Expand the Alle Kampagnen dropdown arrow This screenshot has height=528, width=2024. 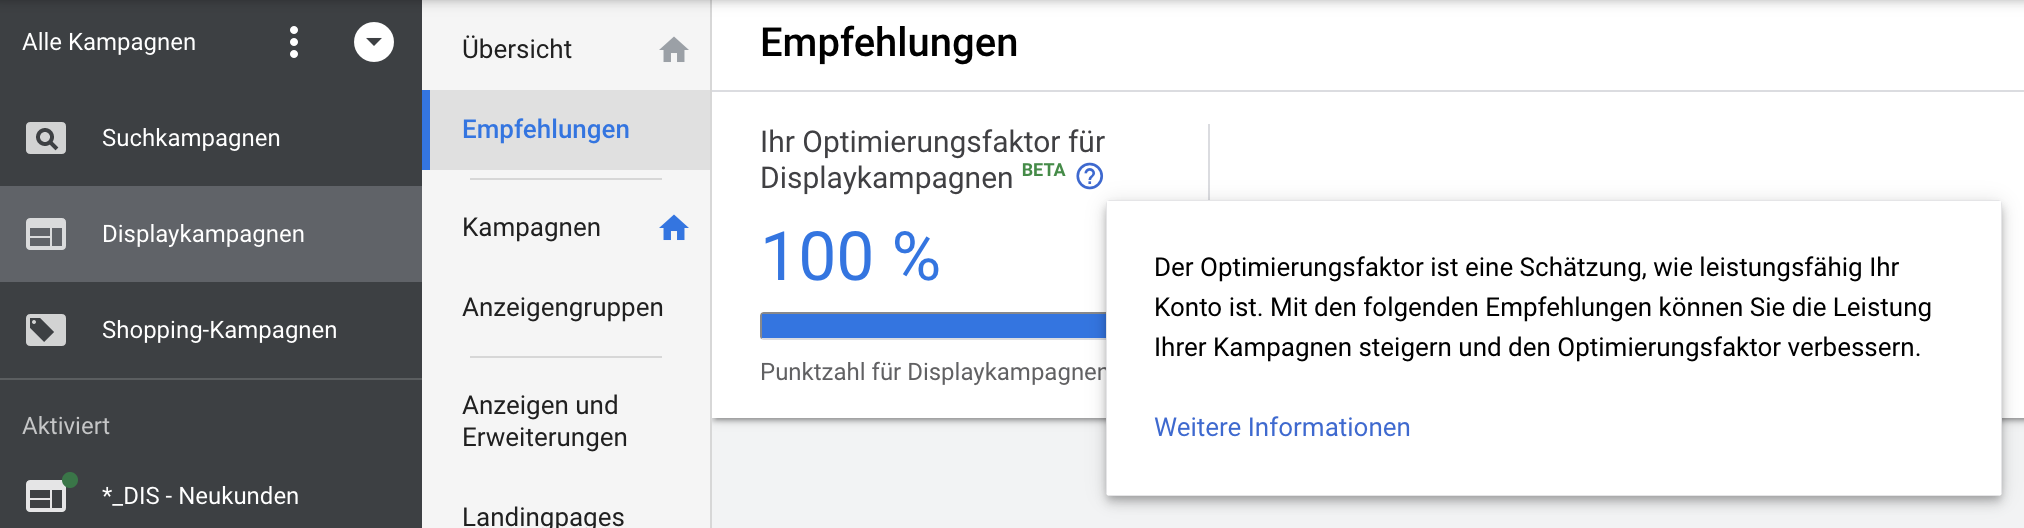[373, 42]
